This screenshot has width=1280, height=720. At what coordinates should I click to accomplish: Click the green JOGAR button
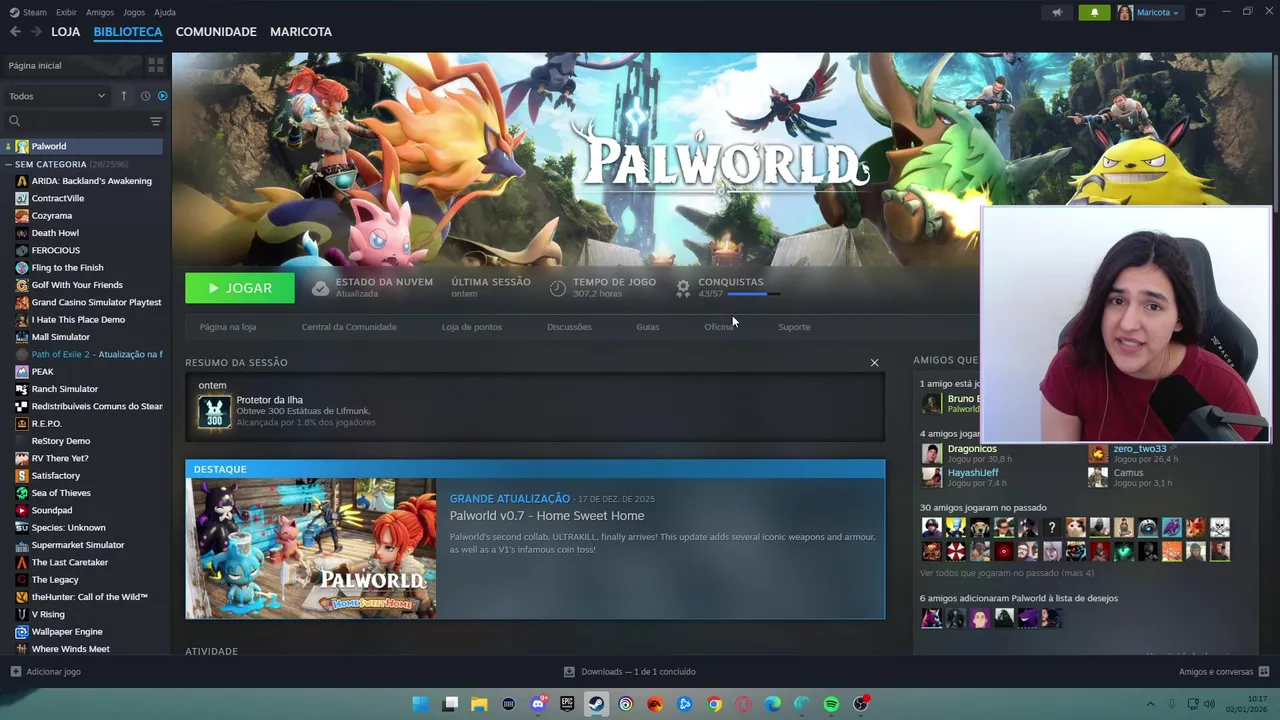240,288
